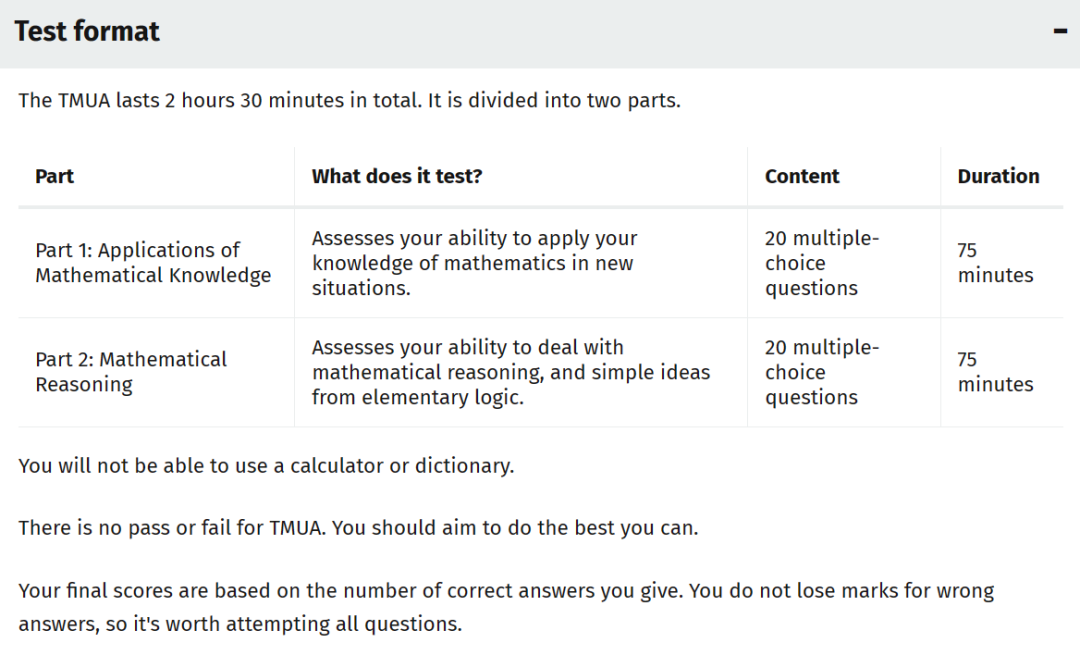Click the Duration column header
The image size is (1080, 655).
coord(998,176)
